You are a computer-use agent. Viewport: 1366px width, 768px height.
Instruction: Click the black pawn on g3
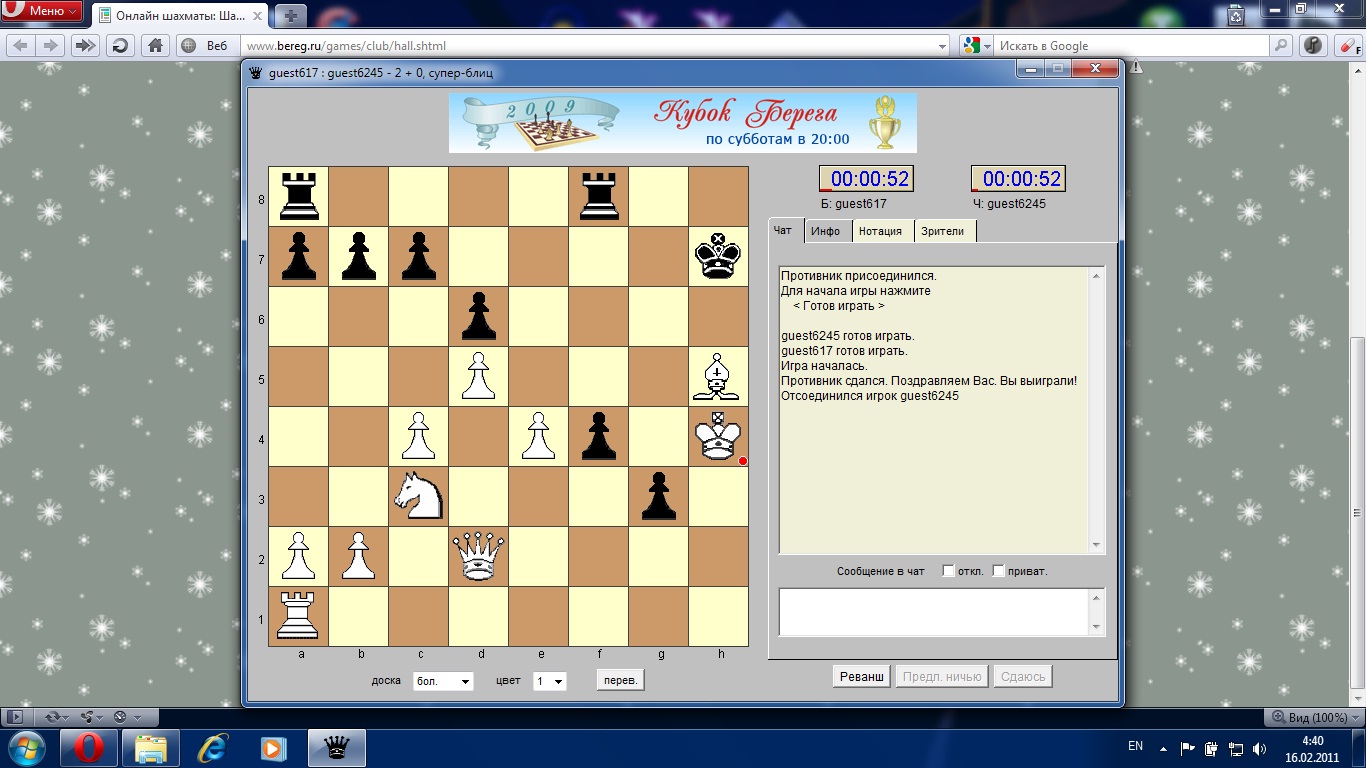(658, 496)
